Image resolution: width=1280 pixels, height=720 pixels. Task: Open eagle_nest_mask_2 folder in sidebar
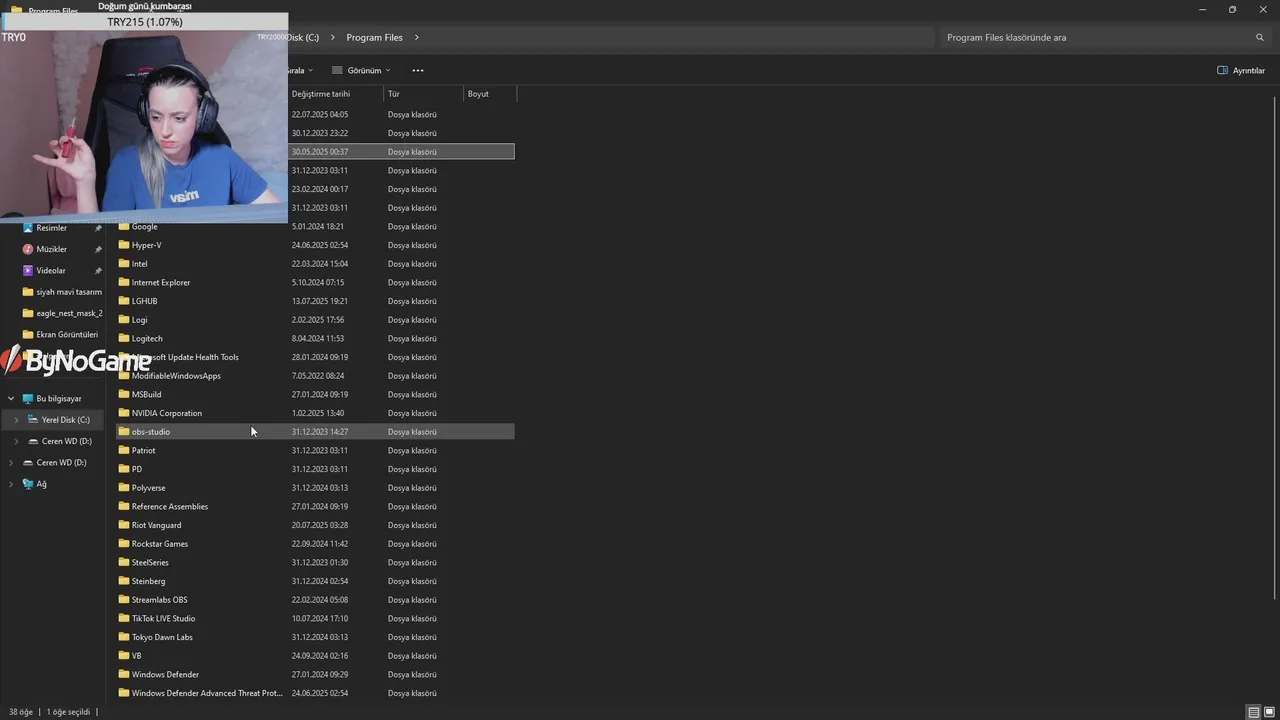pyautogui.click(x=69, y=313)
